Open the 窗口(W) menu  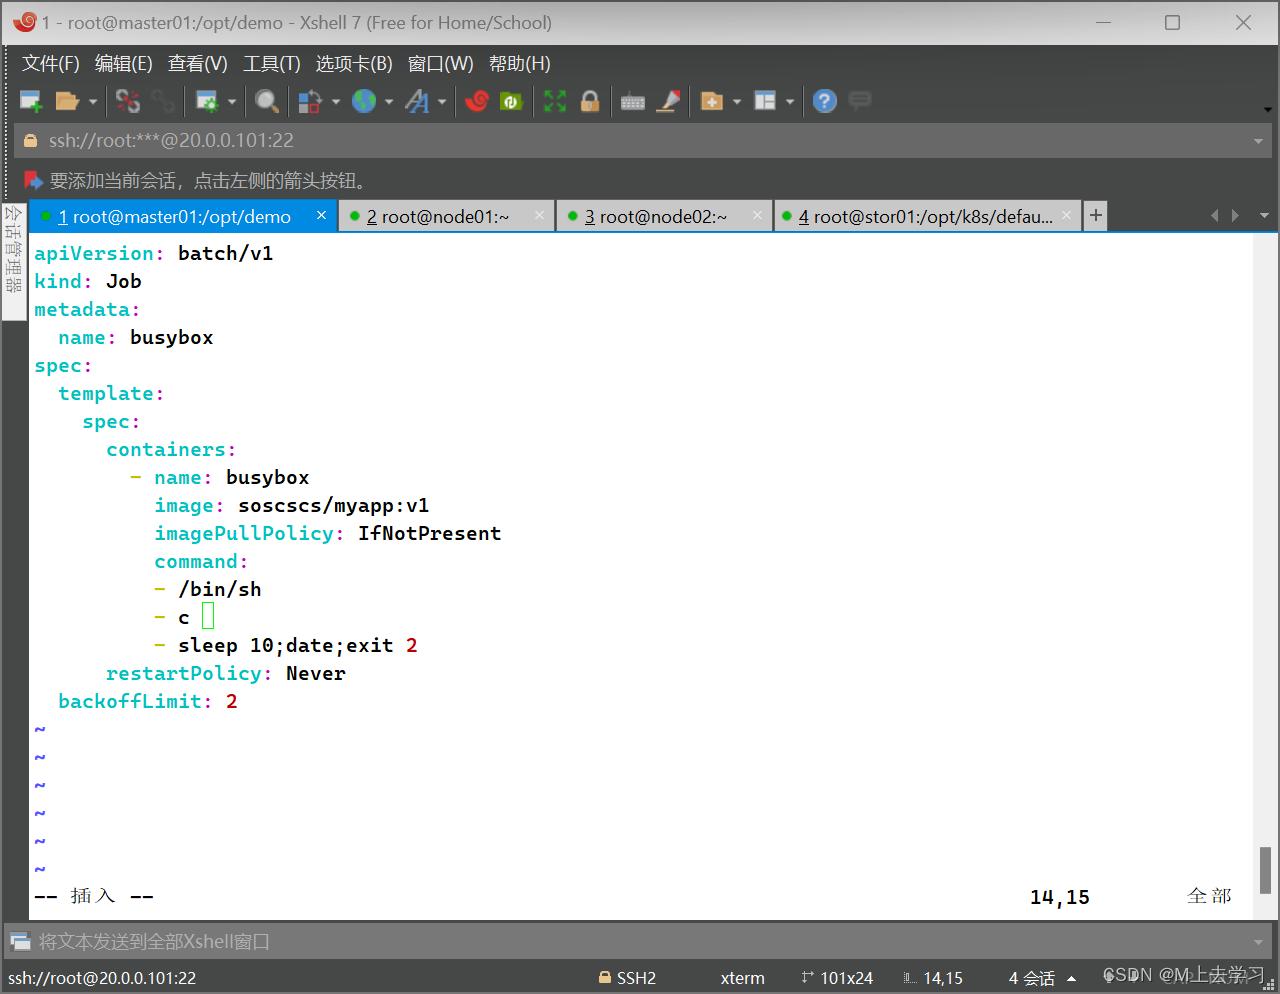441,64
